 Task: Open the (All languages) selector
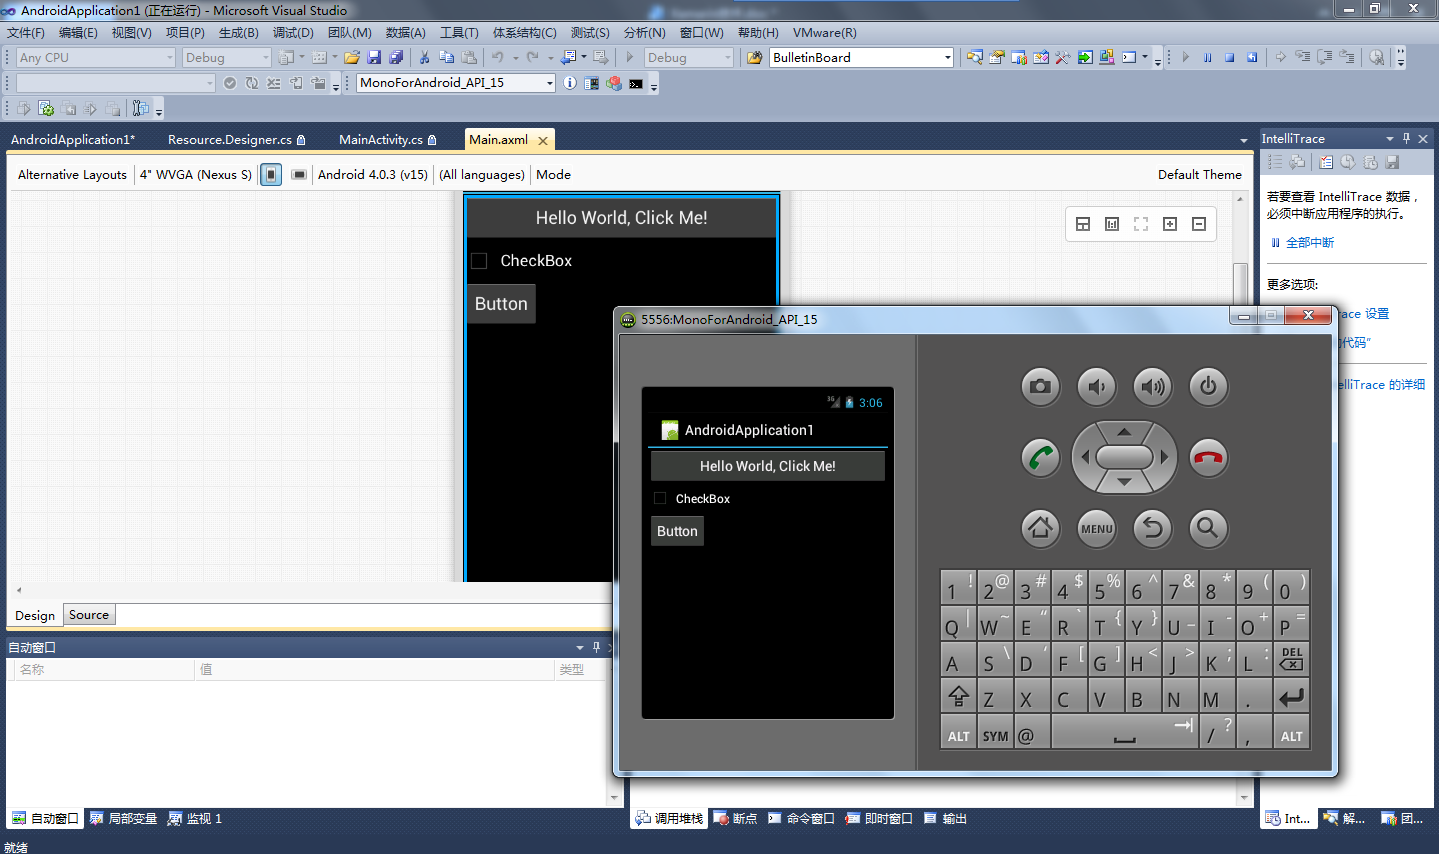[x=482, y=175]
